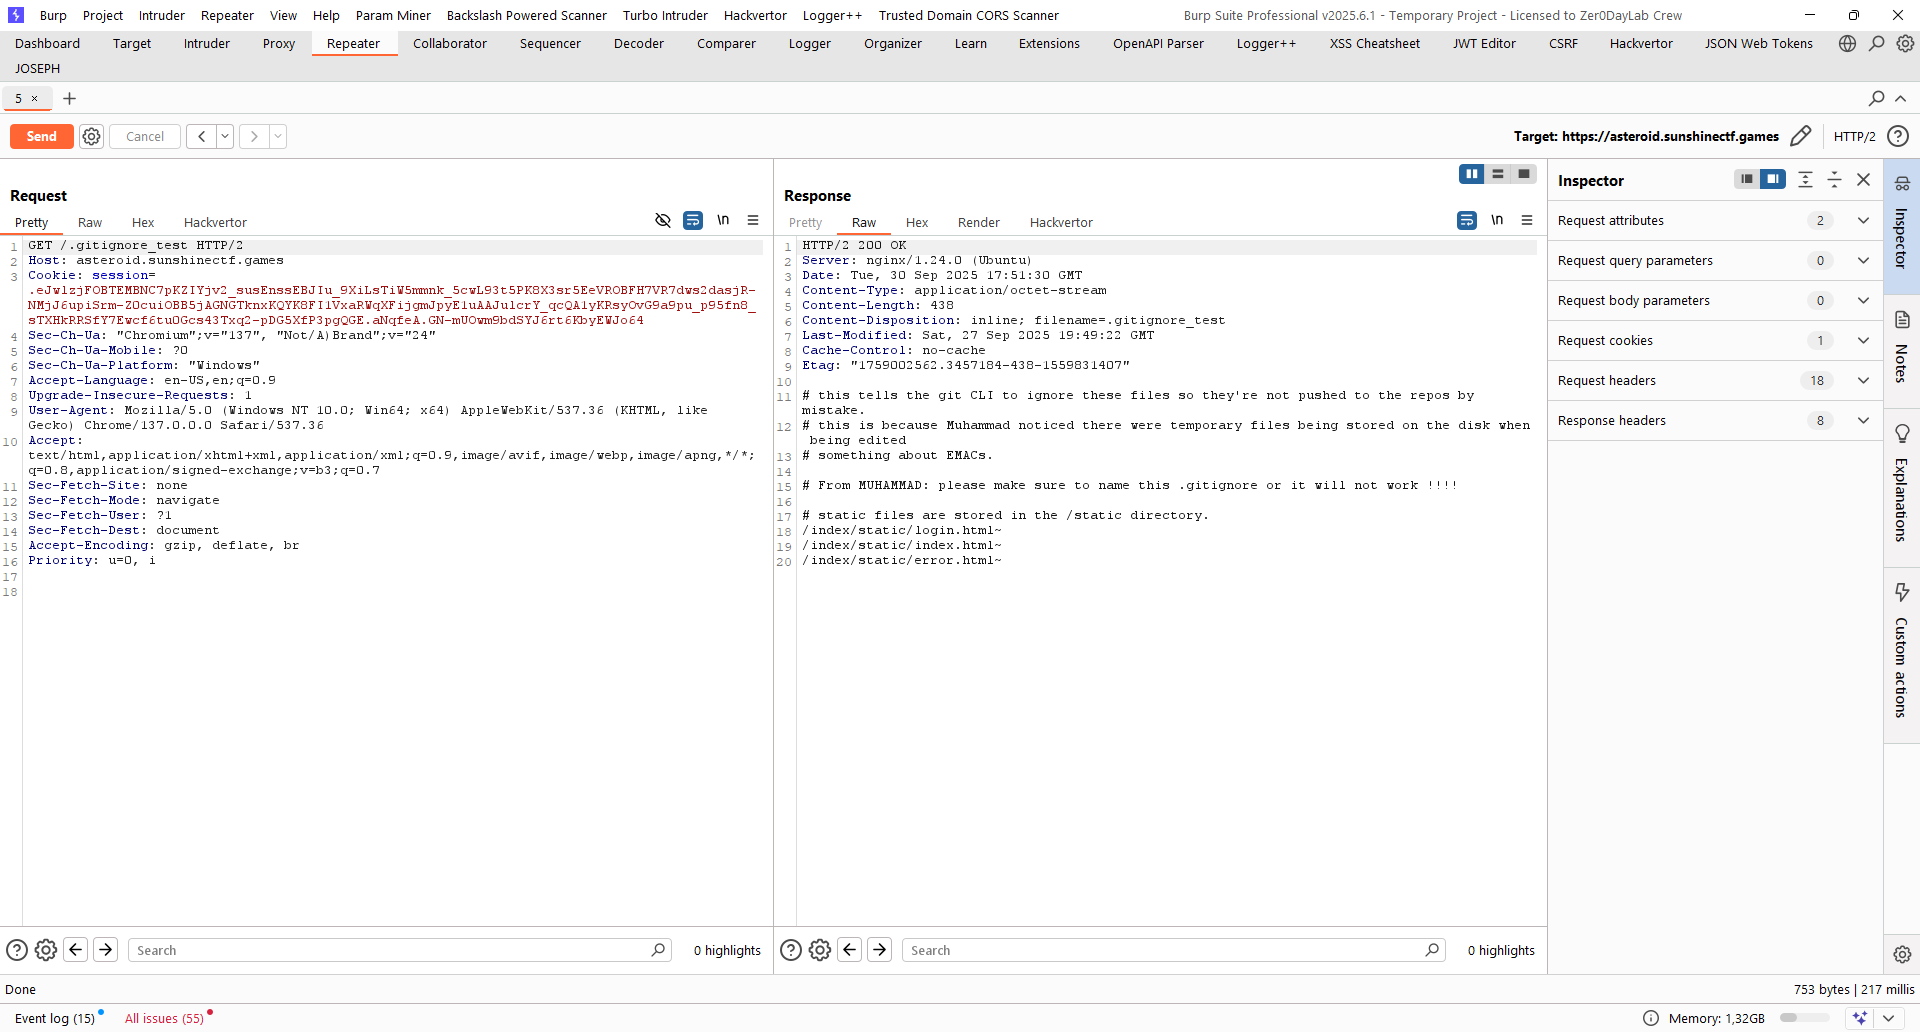Viewport: 1920px width, 1032px height.
Task: Open Burp AI sparkle icon in status bar
Action: [1859, 1018]
